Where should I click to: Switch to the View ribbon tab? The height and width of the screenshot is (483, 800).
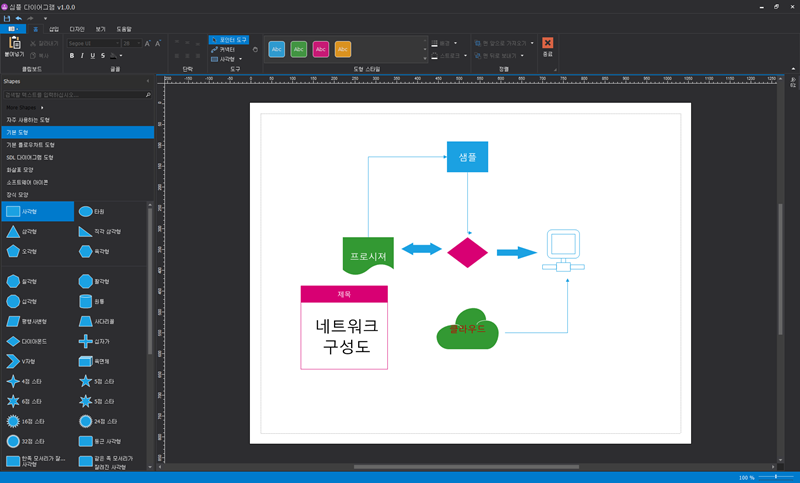101,29
